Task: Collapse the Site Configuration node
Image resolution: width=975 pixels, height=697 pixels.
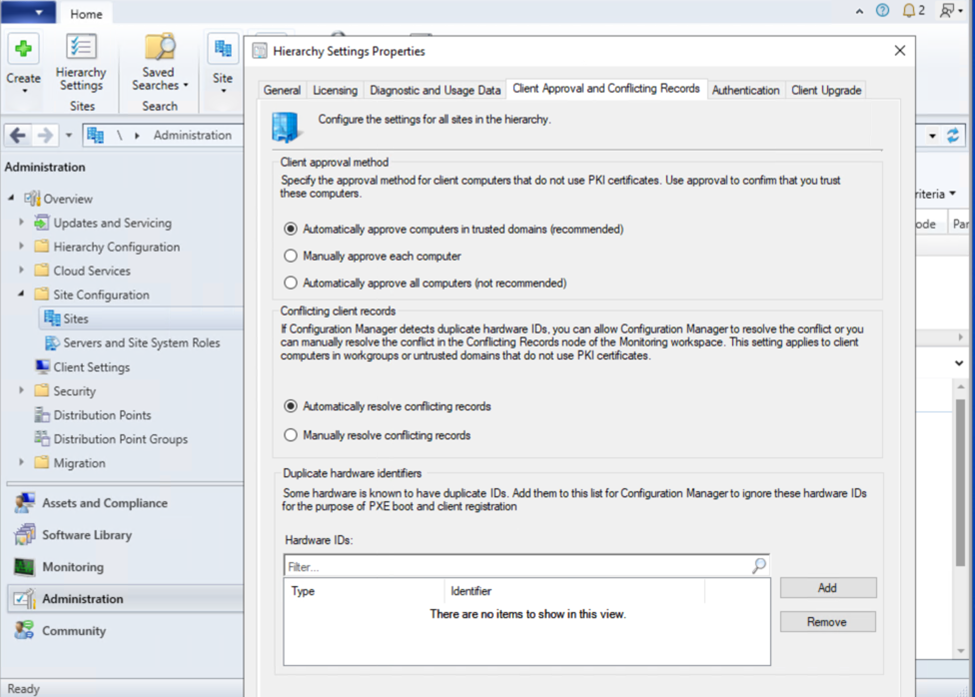Action: pos(21,293)
